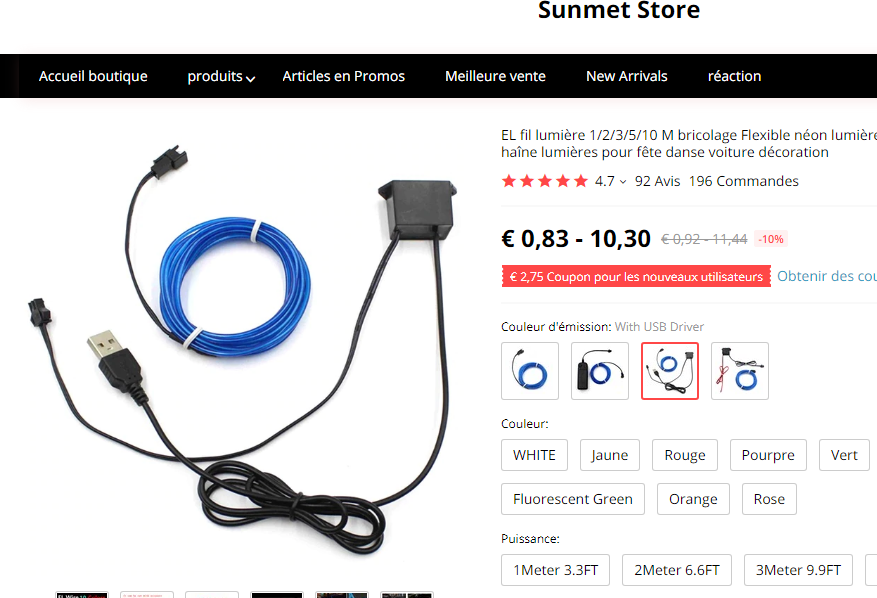The height and width of the screenshot is (598, 877).
Task: Choose the Jaune color option
Action: point(610,455)
